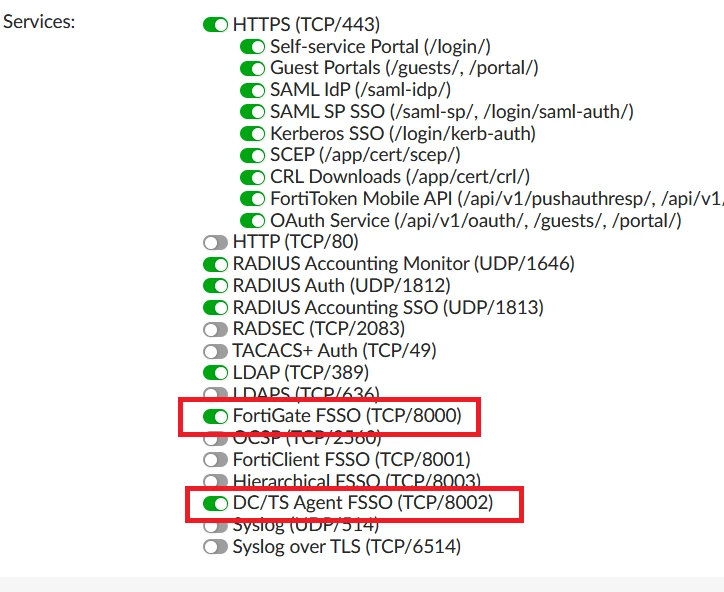Enable Syslog over TLS (TCP/6514) toggle

coord(215,547)
